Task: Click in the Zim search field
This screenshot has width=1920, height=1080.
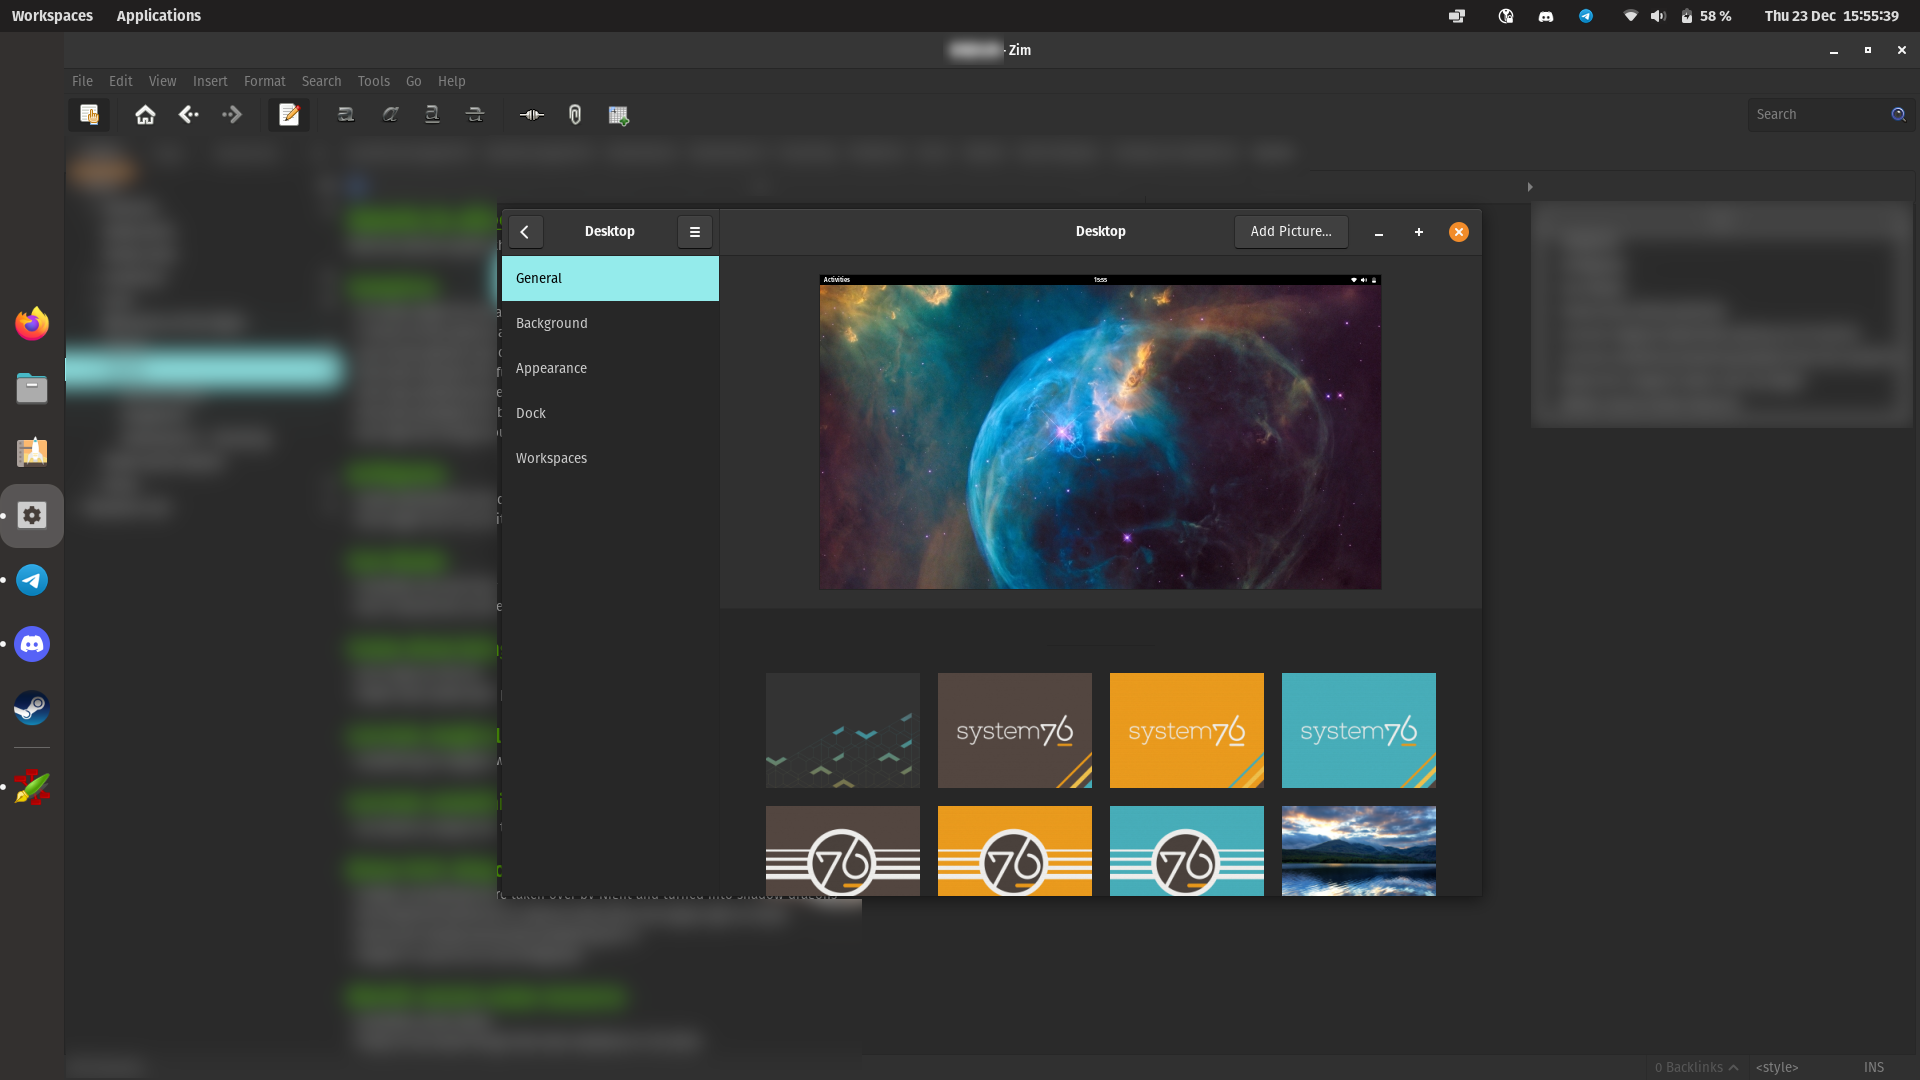Action: tap(1815, 114)
